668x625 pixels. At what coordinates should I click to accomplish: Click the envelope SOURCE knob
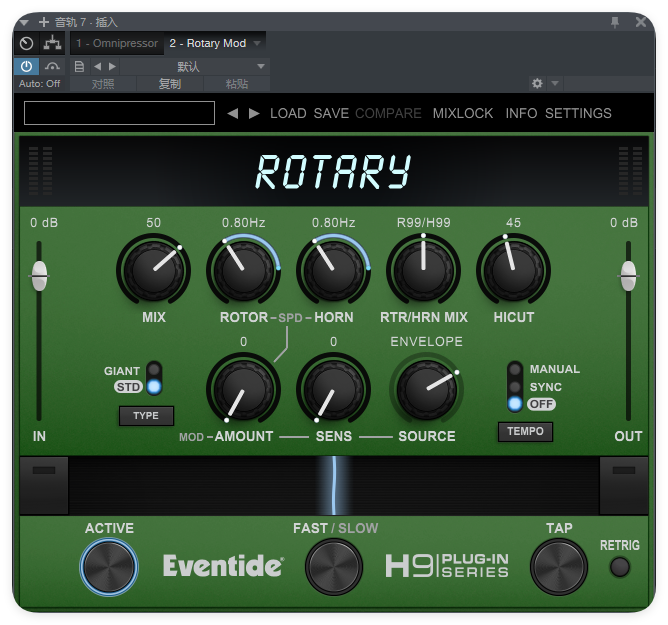point(426,389)
